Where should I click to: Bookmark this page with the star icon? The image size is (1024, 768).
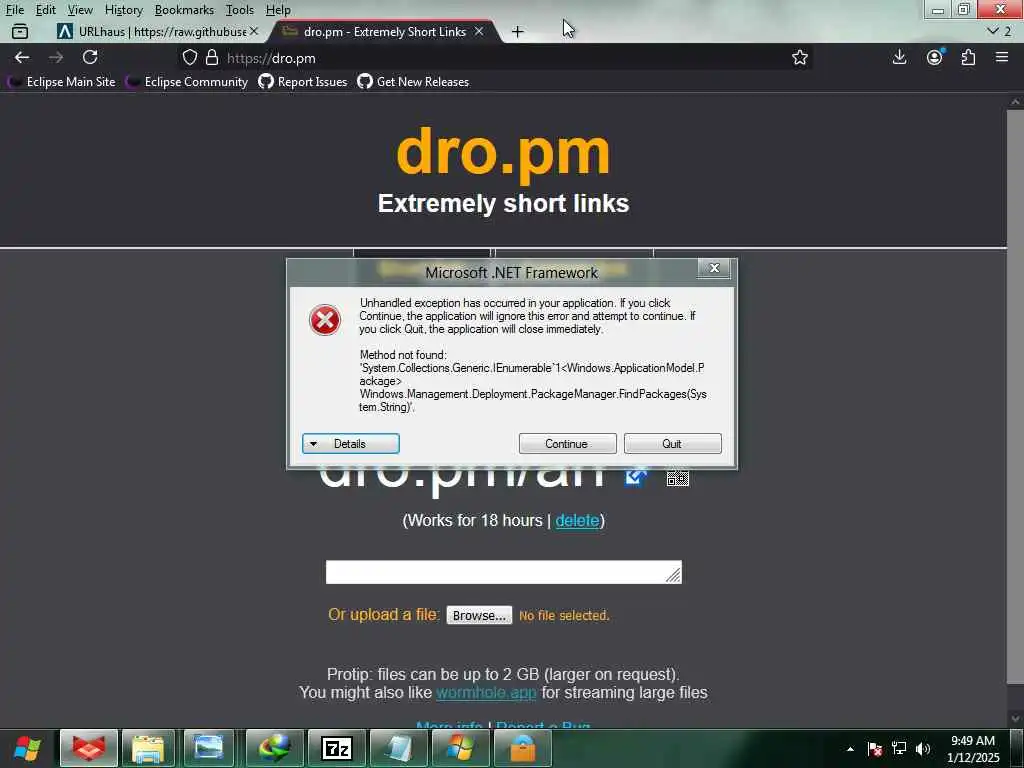point(799,57)
